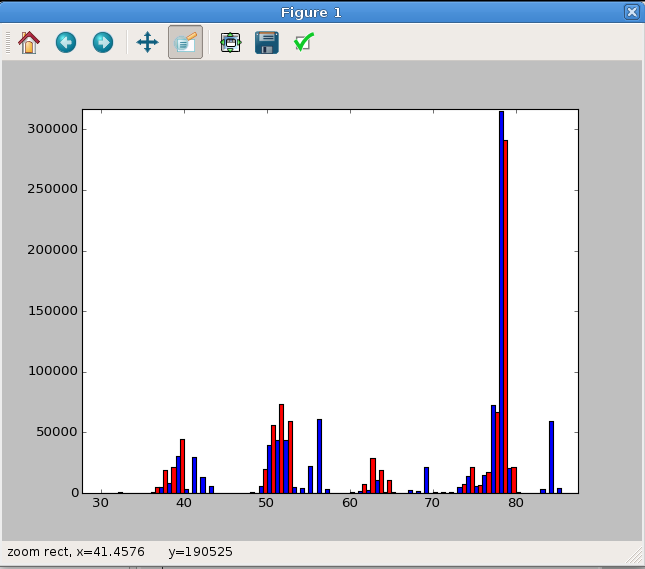Click the tallest red bar near 290000
Viewport: 645px width, 569px height.
[506, 316]
